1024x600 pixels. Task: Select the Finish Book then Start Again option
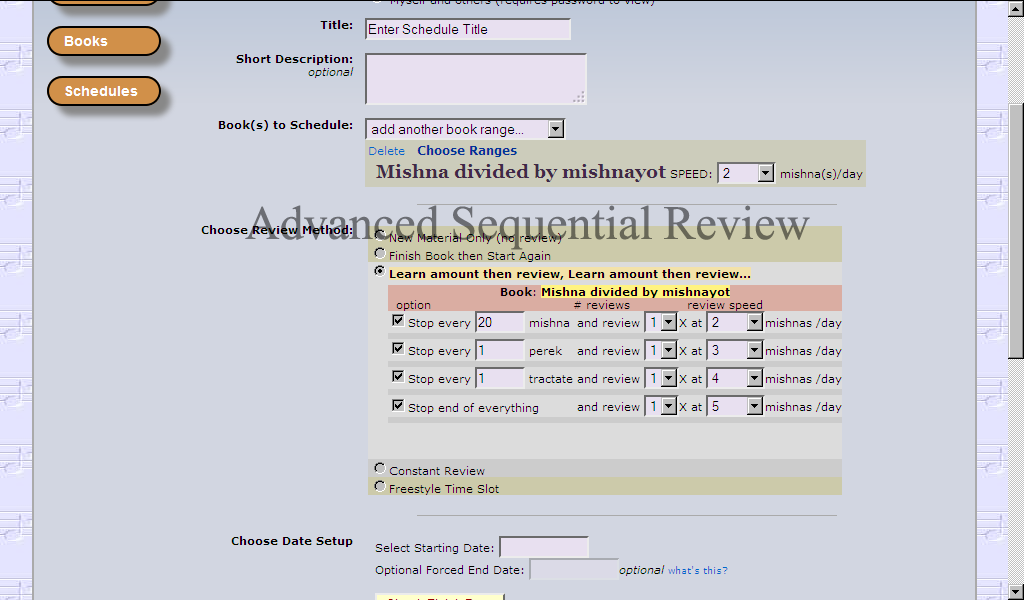(380, 254)
